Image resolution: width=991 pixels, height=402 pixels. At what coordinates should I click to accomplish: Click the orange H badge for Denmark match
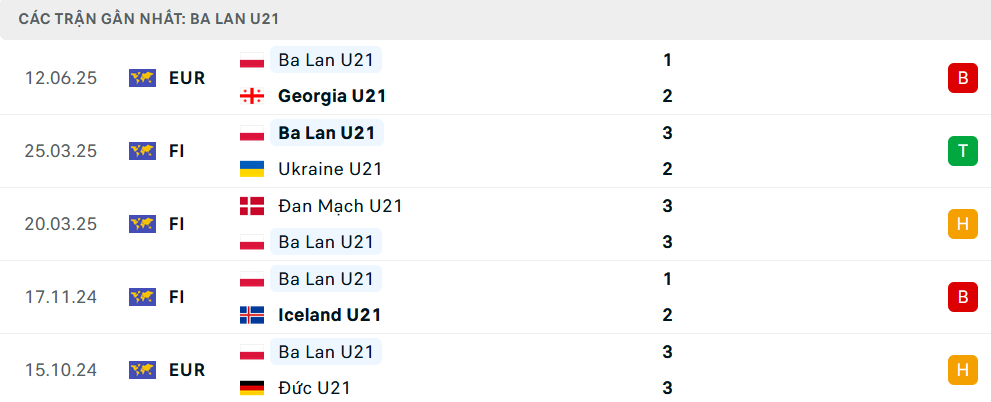tap(963, 224)
